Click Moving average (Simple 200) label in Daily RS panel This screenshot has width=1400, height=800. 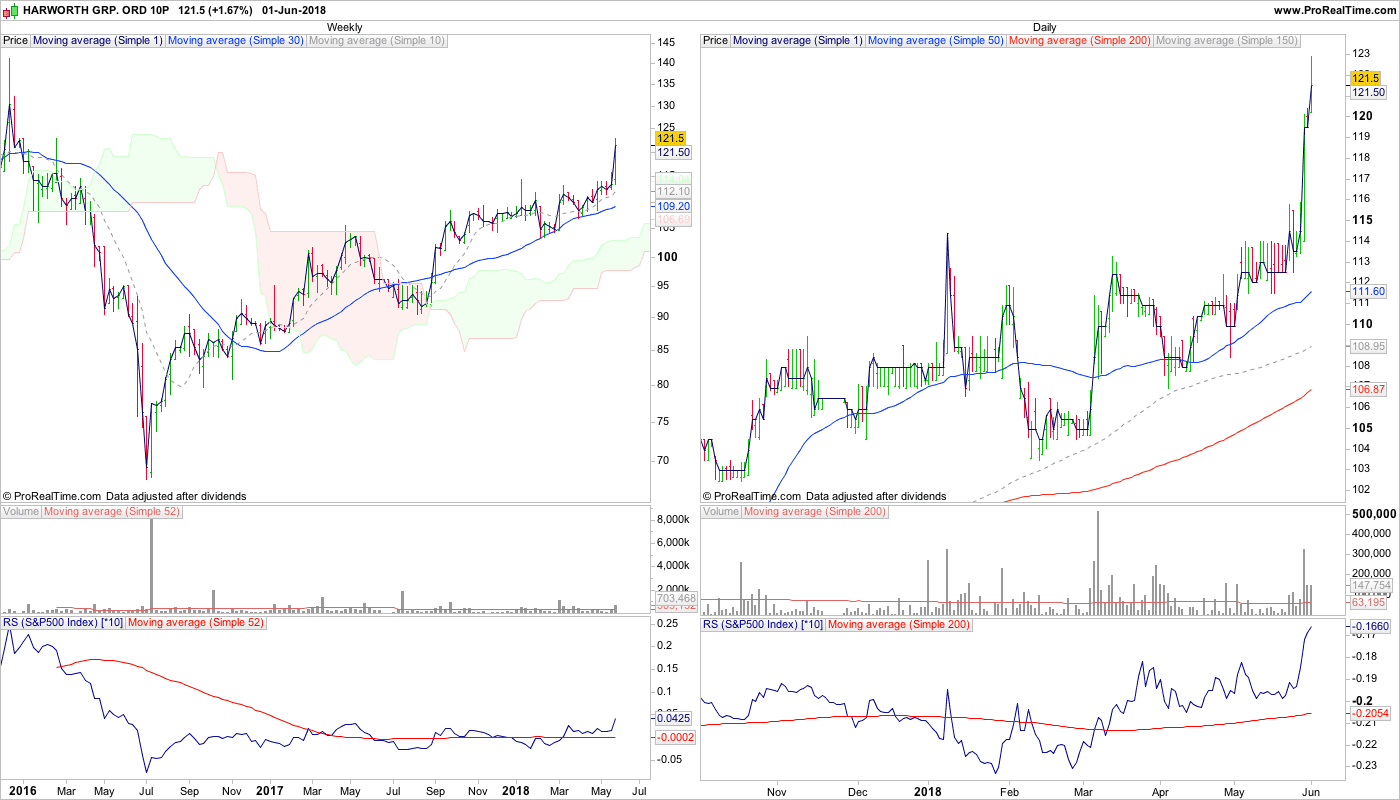click(x=900, y=624)
